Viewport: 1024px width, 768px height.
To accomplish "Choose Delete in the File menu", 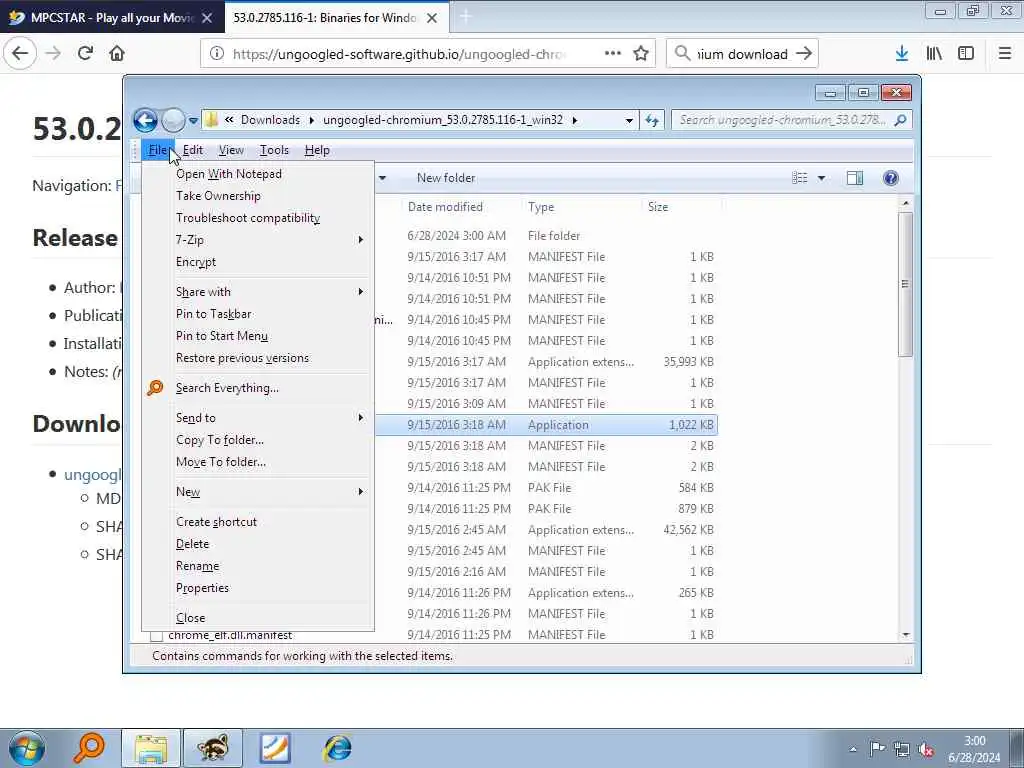I will point(192,544).
